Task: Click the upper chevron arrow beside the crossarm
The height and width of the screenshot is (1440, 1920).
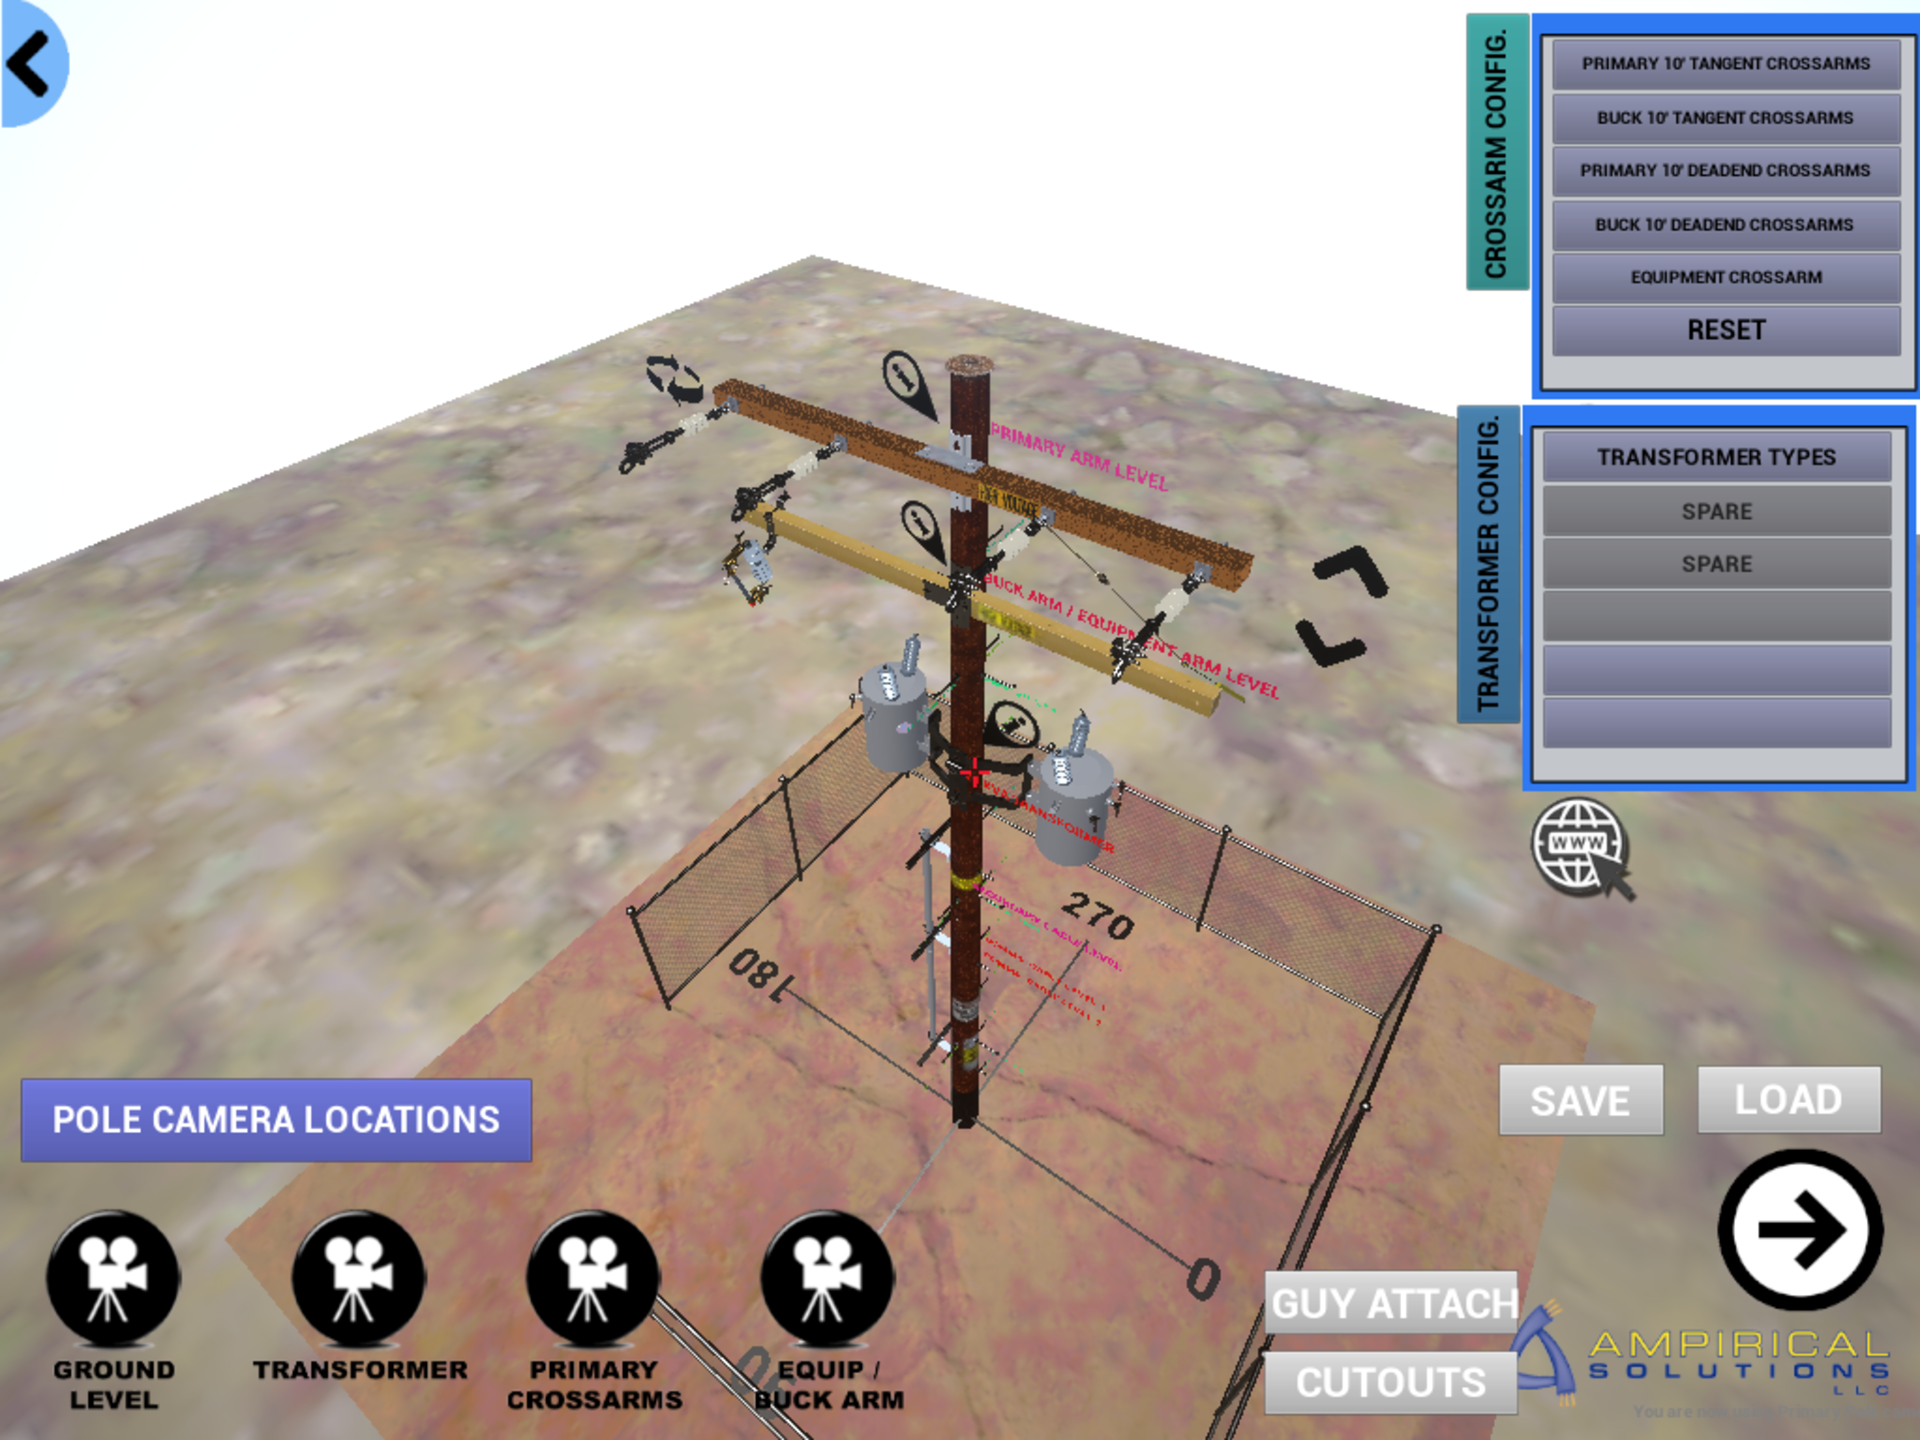Action: [x=1352, y=572]
